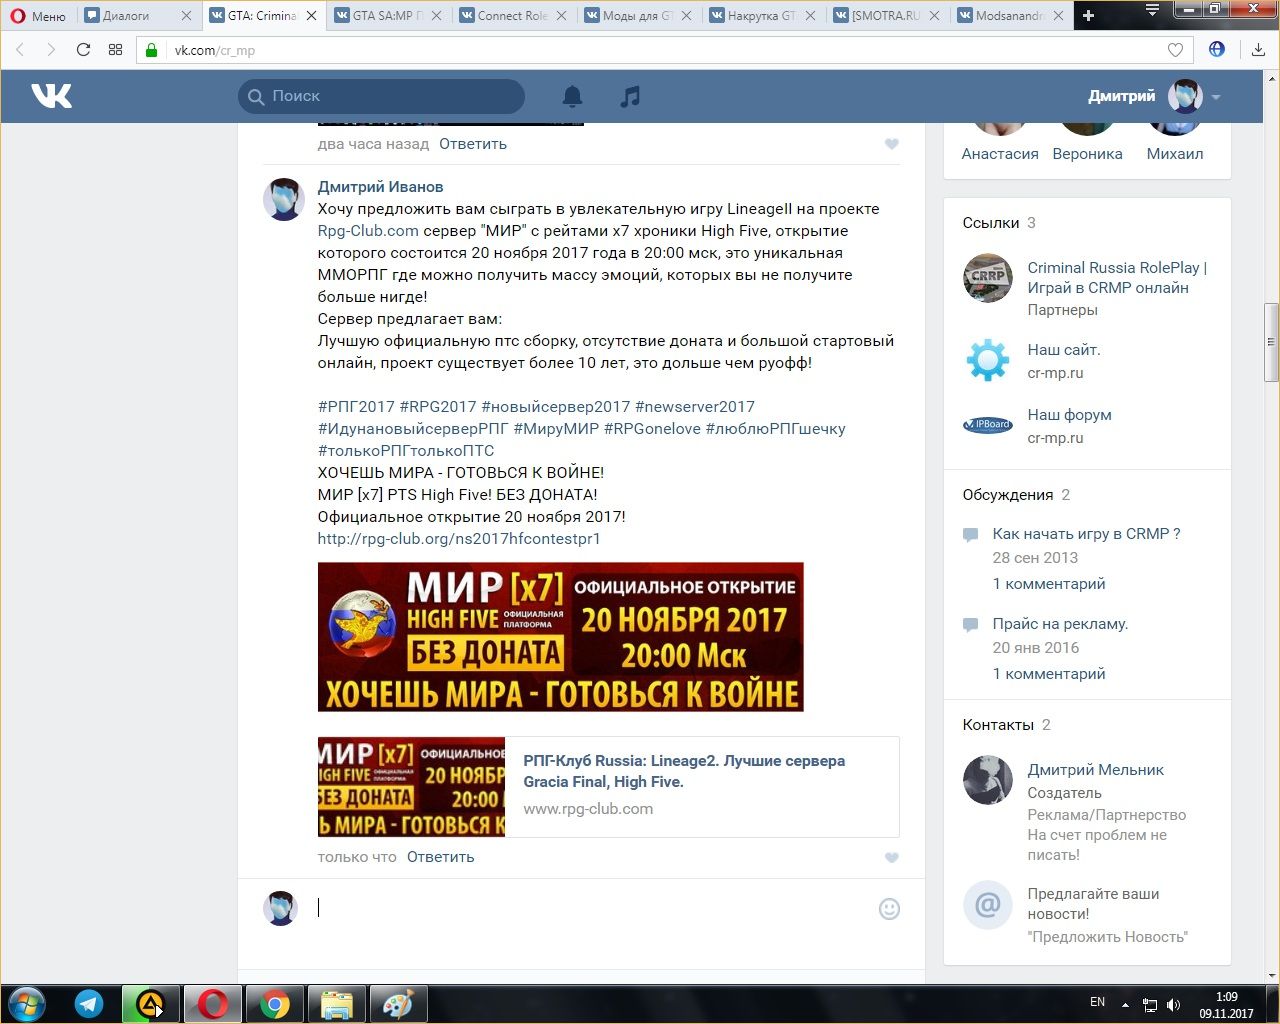The width and height of the screenshot is (1280, 1024).
Task: Click hashtag #newserver2017
Action: coord(695,407)
